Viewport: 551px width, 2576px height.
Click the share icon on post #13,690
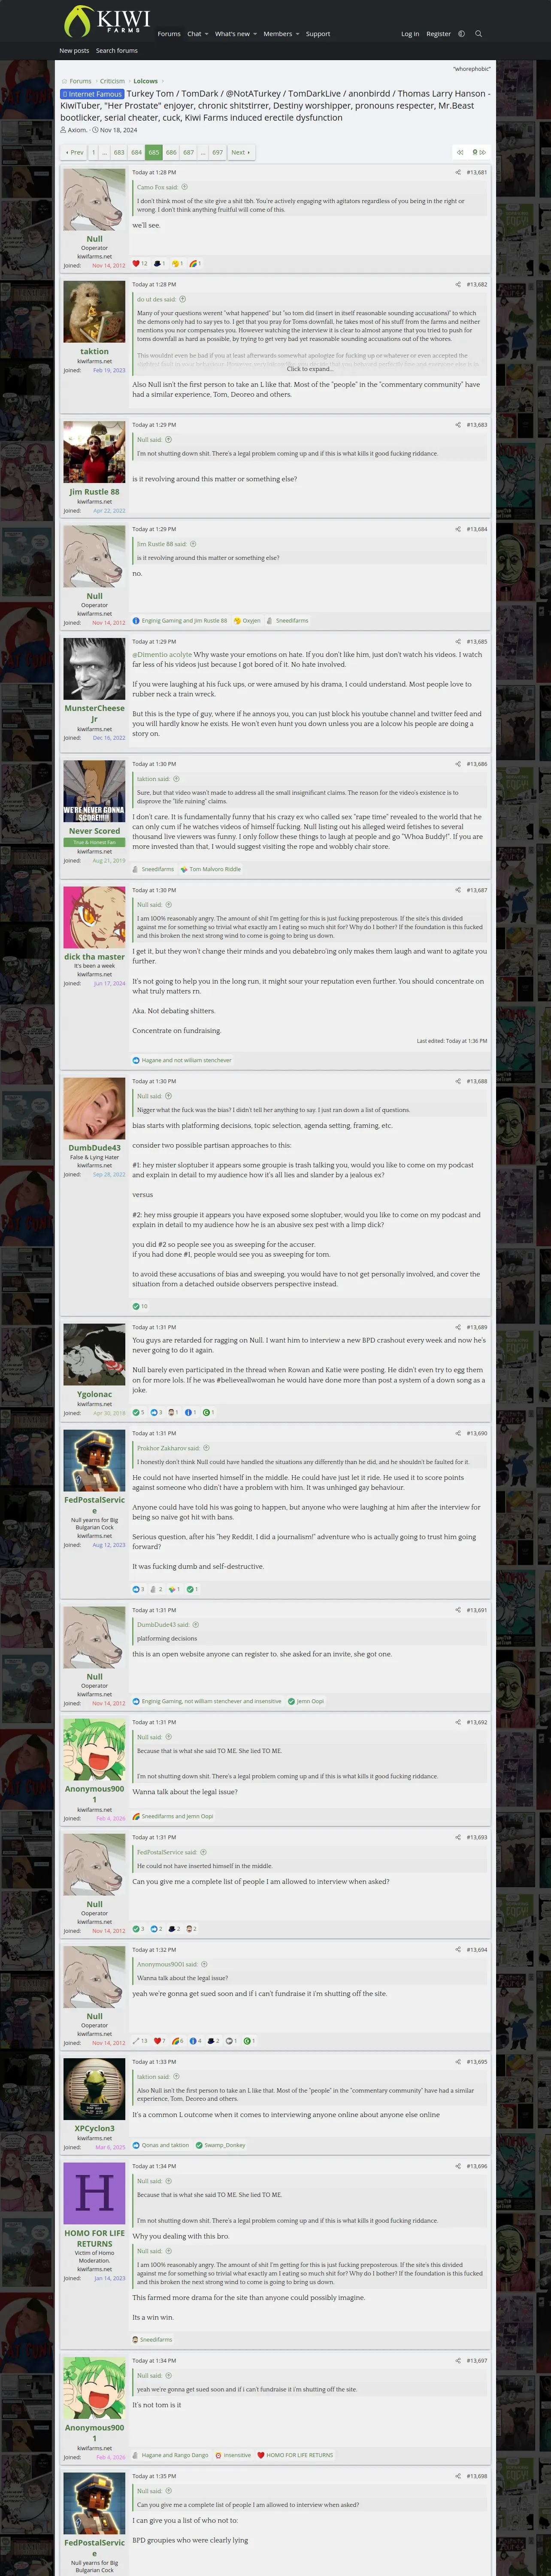tap(458, 1433)
